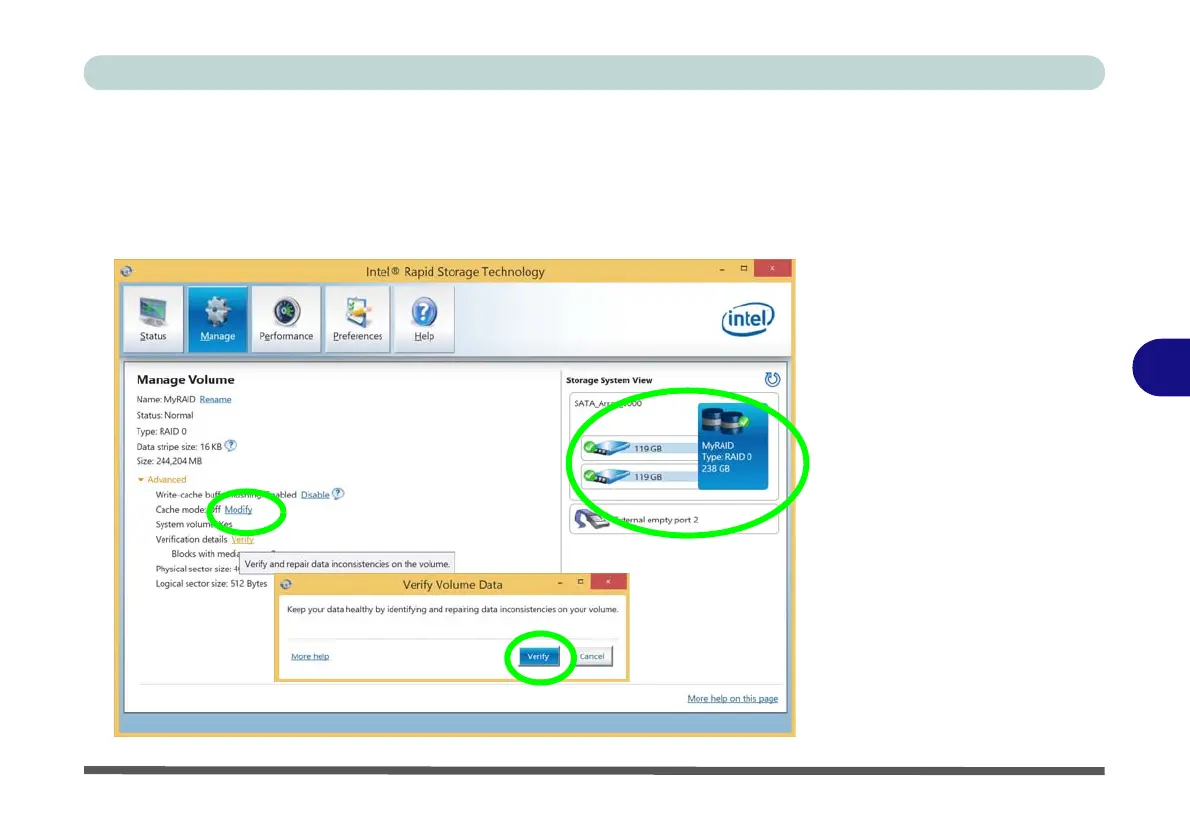Switch to the Performance tab
1190x838 pixels.
pyautogui.click(x=286, y=319)
